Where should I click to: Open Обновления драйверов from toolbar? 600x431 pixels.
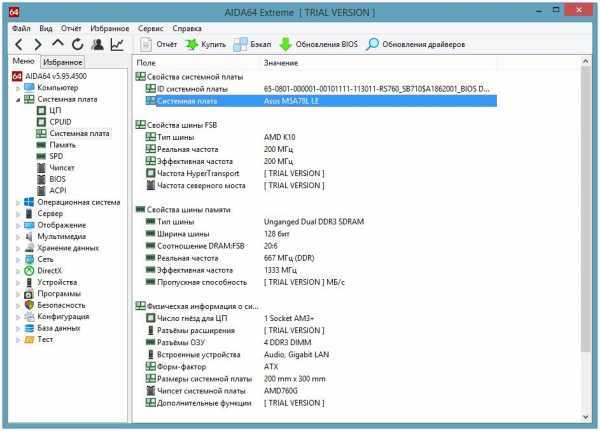416,44
